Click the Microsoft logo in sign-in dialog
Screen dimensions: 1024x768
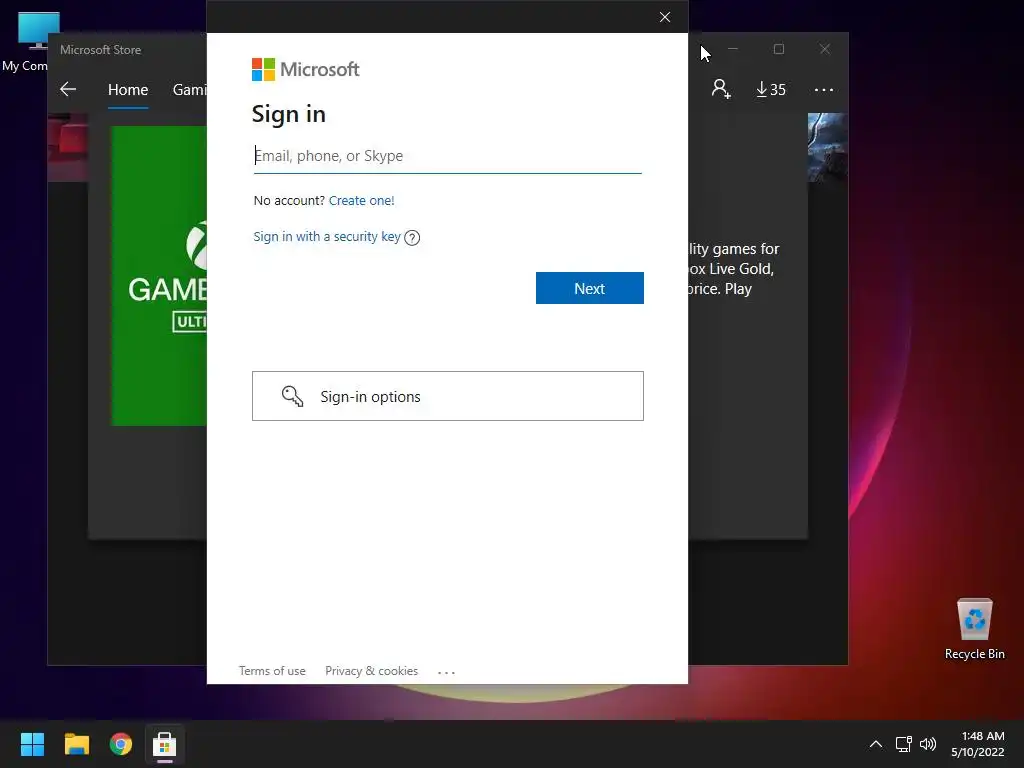click(x=306, y=69)
